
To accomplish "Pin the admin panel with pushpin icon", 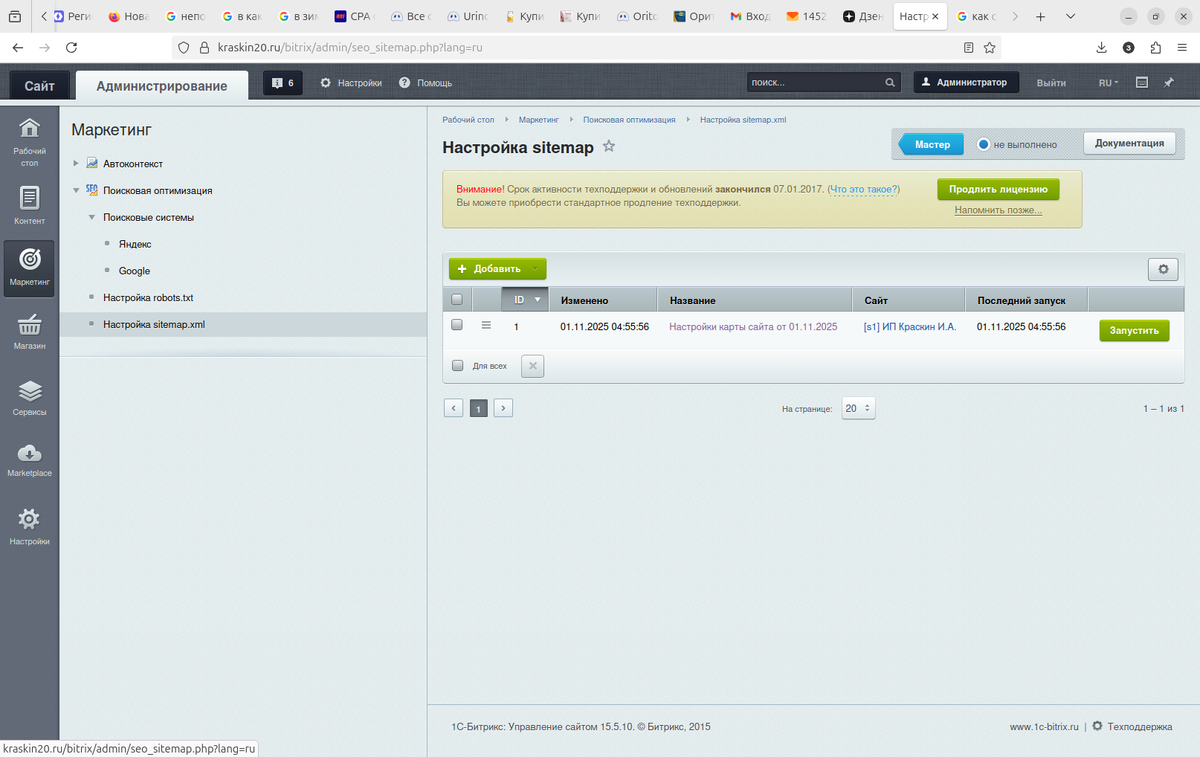I will [1168, 83].
